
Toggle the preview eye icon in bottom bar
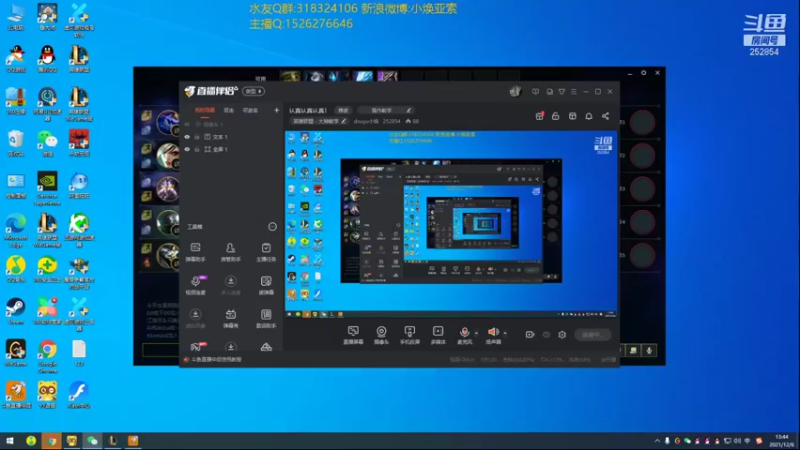(x=546, y=335)
